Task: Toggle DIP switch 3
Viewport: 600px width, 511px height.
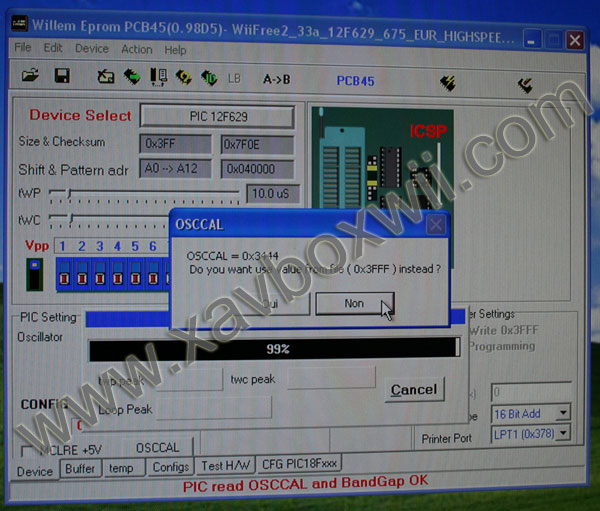Action: tap(100, 273)
